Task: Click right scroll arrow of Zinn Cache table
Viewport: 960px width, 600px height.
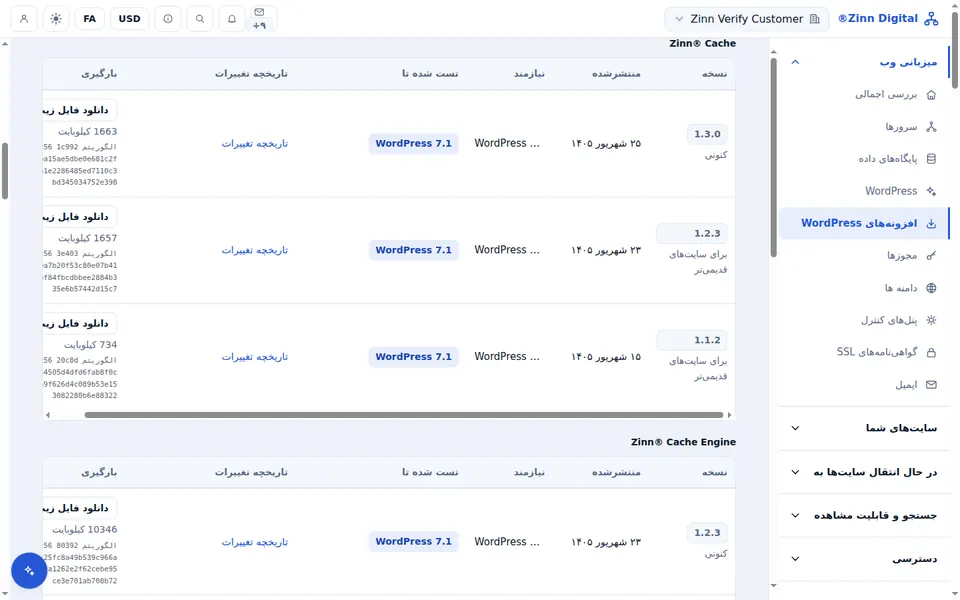Action: (x=729, y=415)
